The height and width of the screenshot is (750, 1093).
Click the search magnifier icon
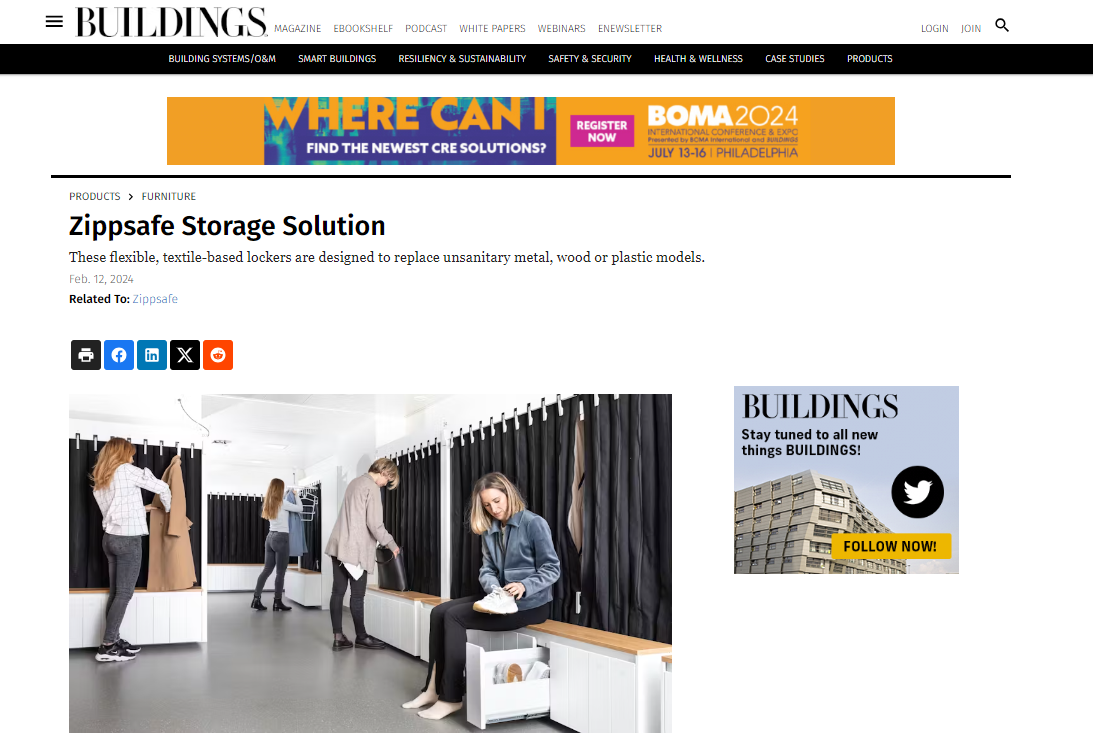(1002, 26)
